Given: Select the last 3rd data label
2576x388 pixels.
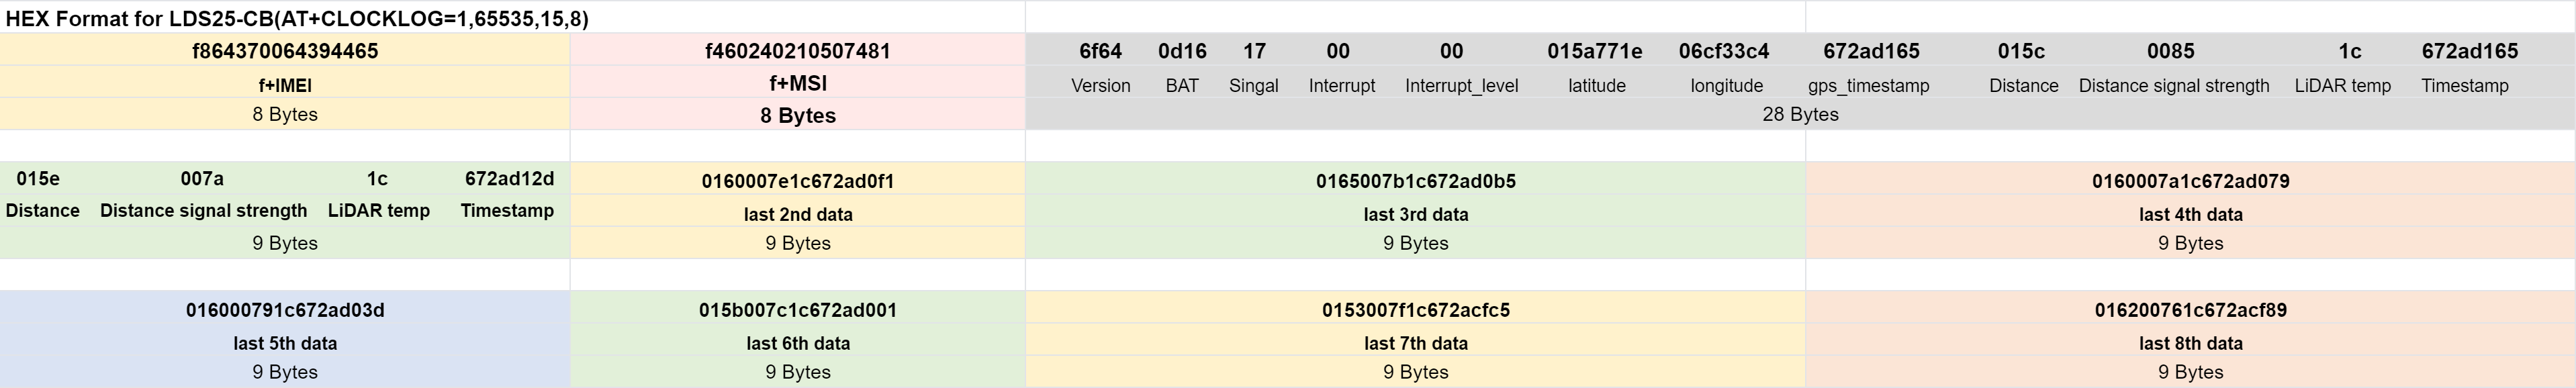Looking at the screenshot, I should [1416, 214].
